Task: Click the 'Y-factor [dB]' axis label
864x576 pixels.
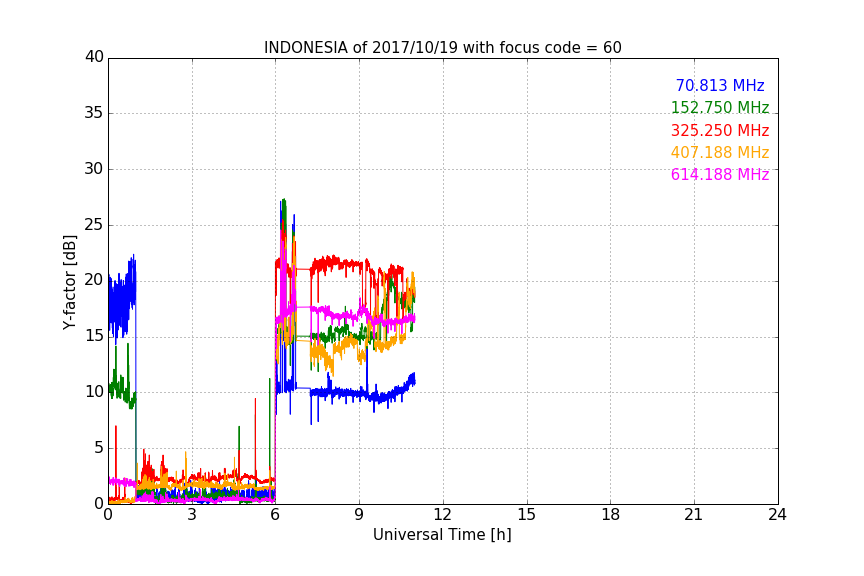Action: click(69, 282)
